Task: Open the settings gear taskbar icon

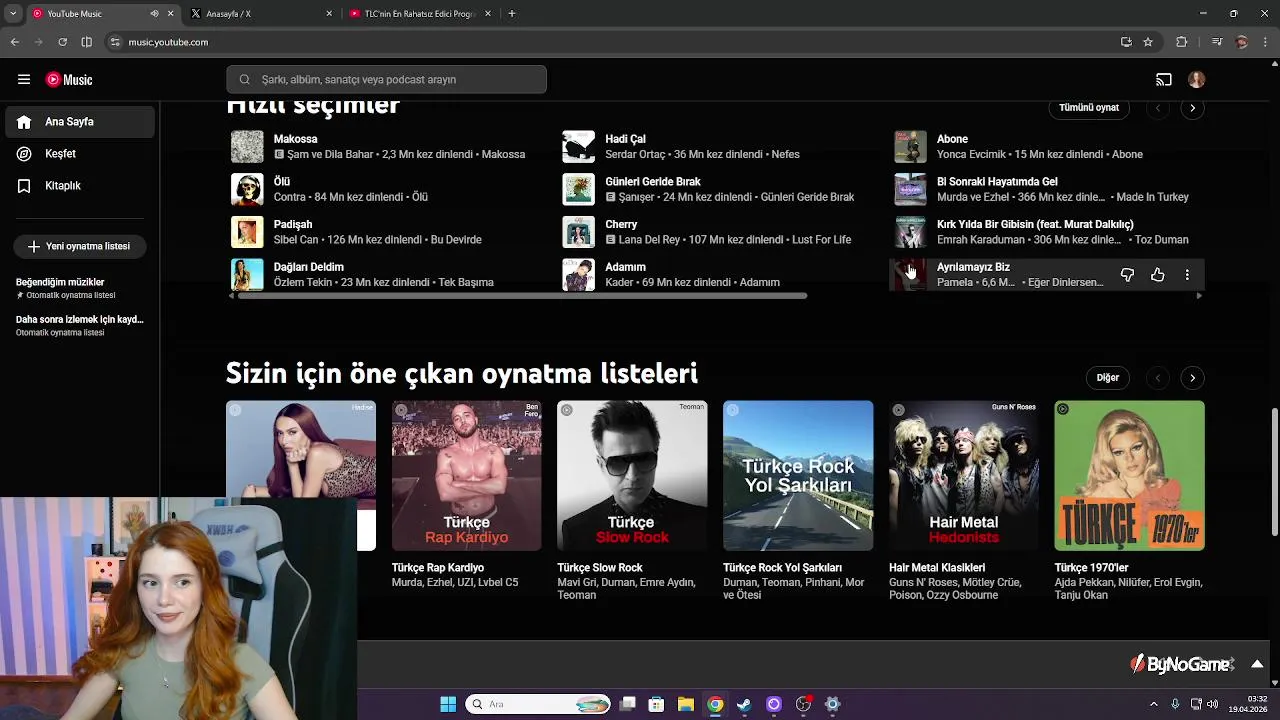Action: pyautogui.click(x=832, y=704)
